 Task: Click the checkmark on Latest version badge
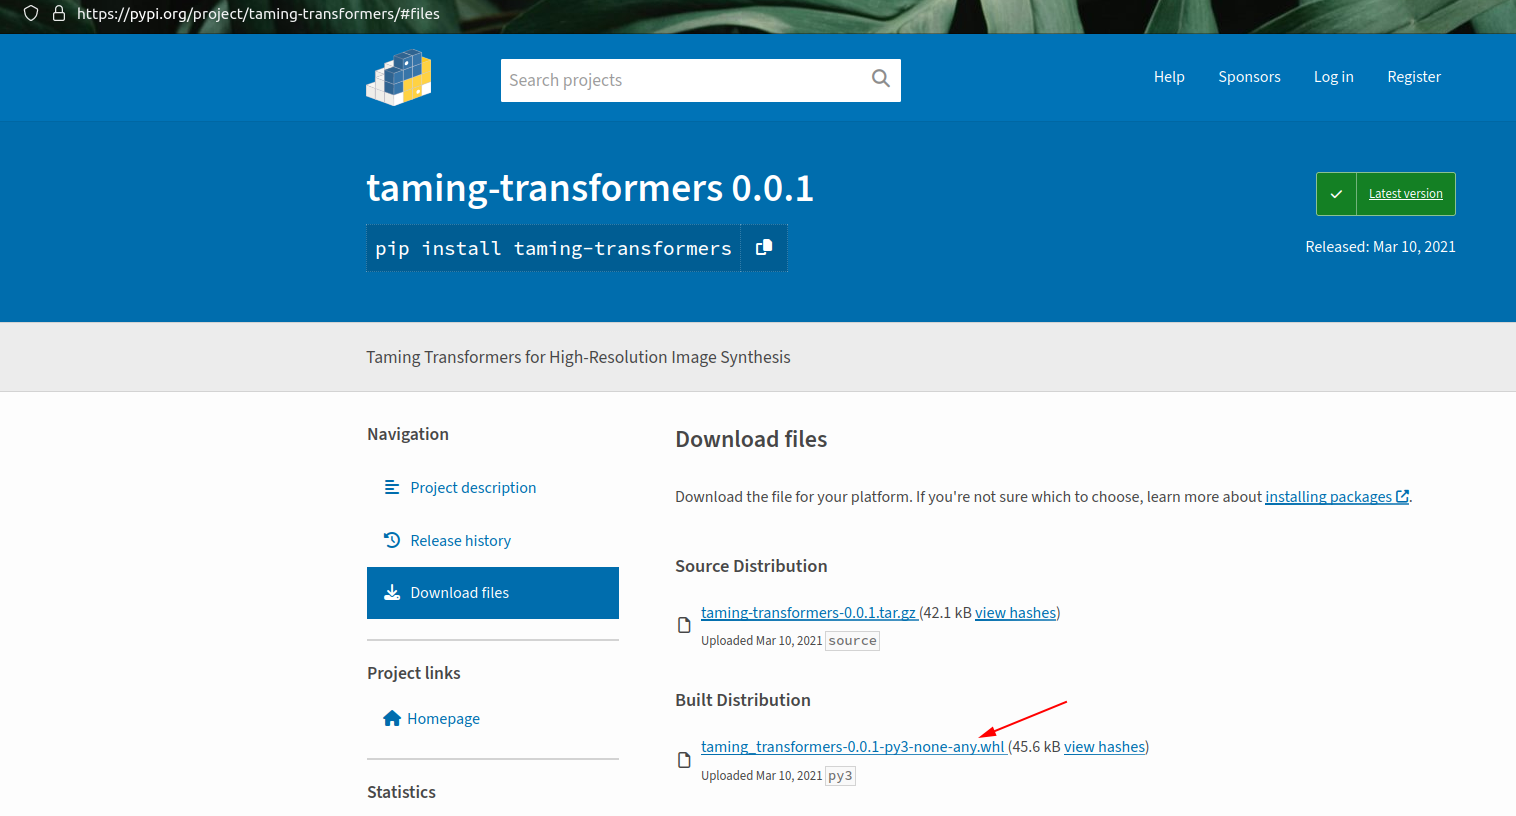click(x=1337, y=193)
